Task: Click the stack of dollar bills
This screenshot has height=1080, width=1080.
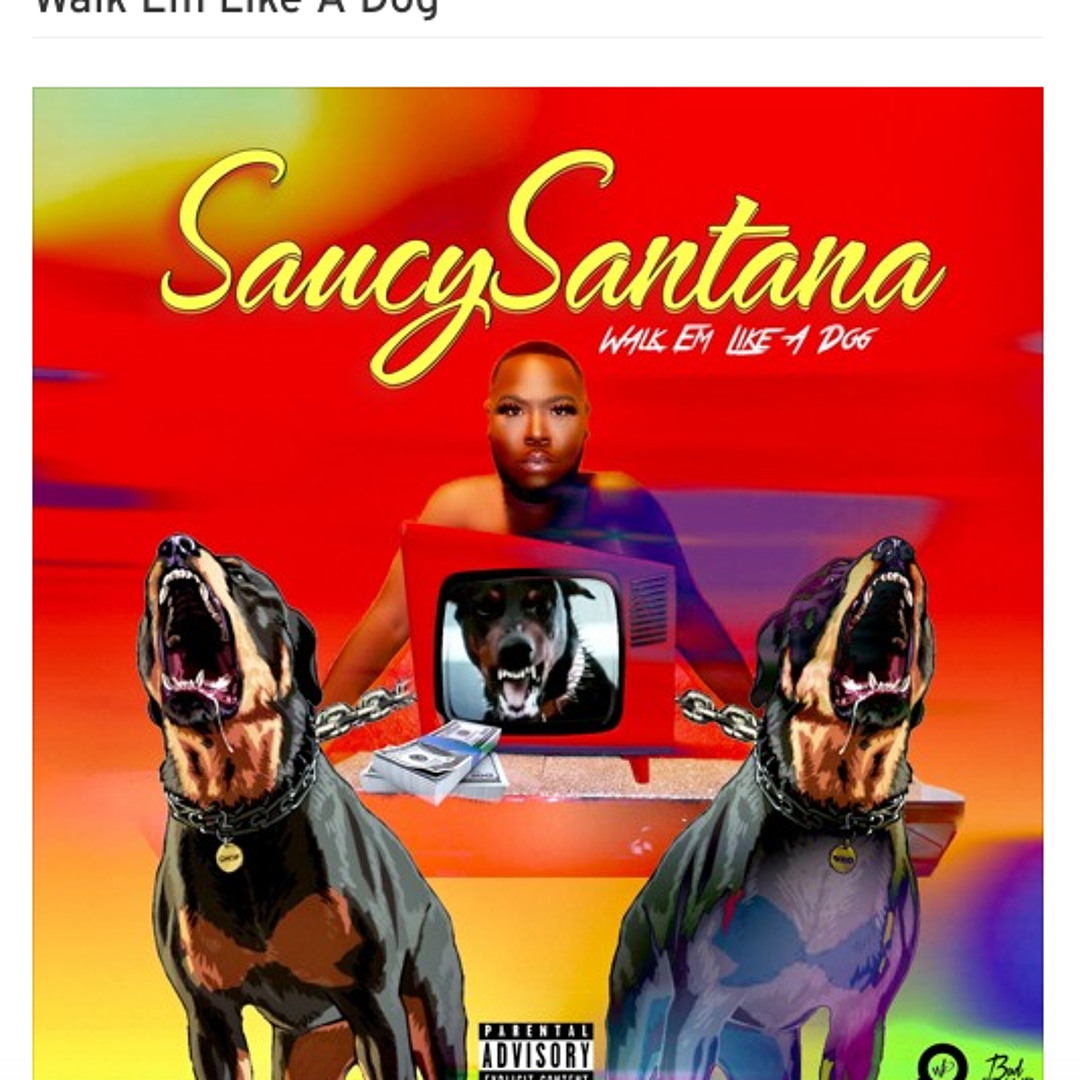Action: (x=435, y=762)
